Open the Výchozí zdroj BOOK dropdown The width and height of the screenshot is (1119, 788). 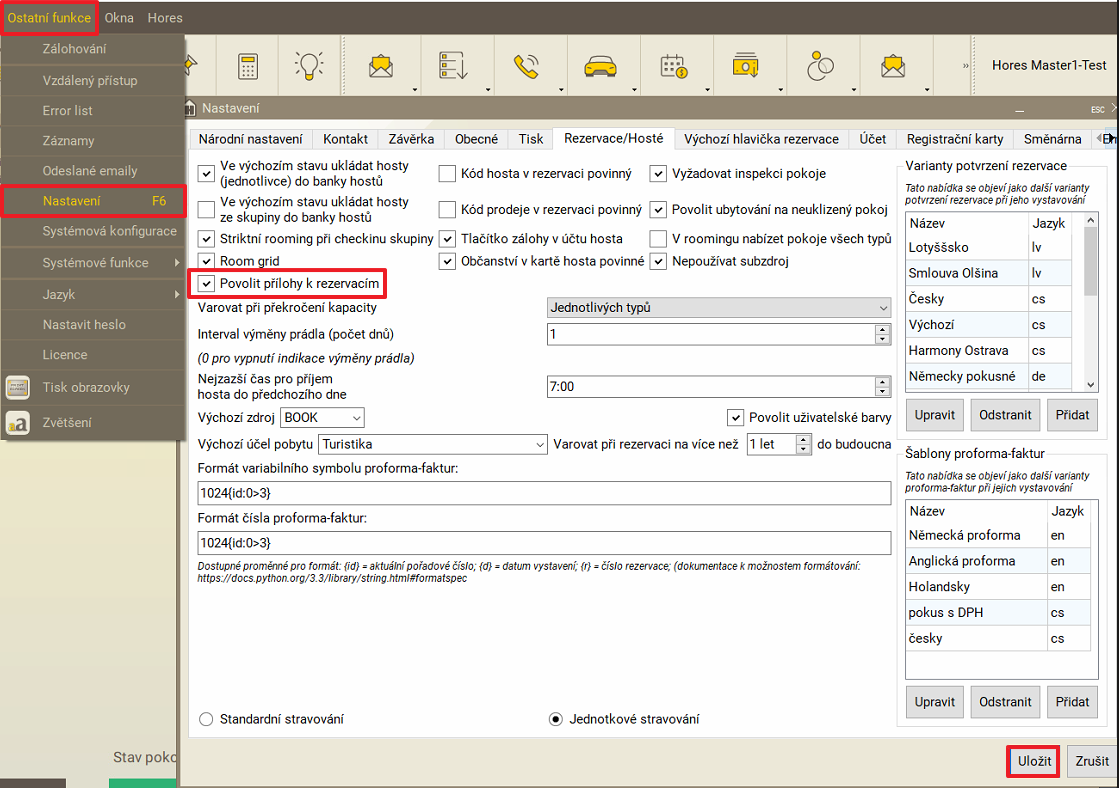(x=323, y=417)
